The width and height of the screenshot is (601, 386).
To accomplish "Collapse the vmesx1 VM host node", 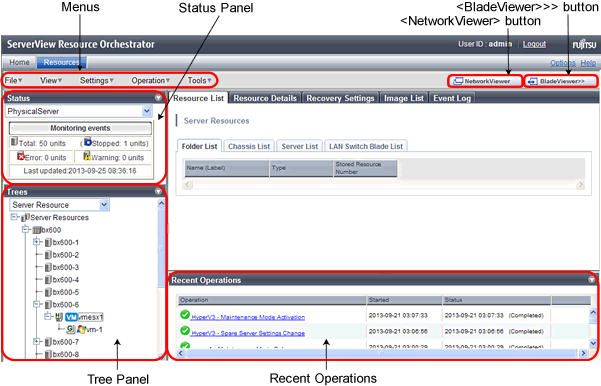I will pos(48,316).
